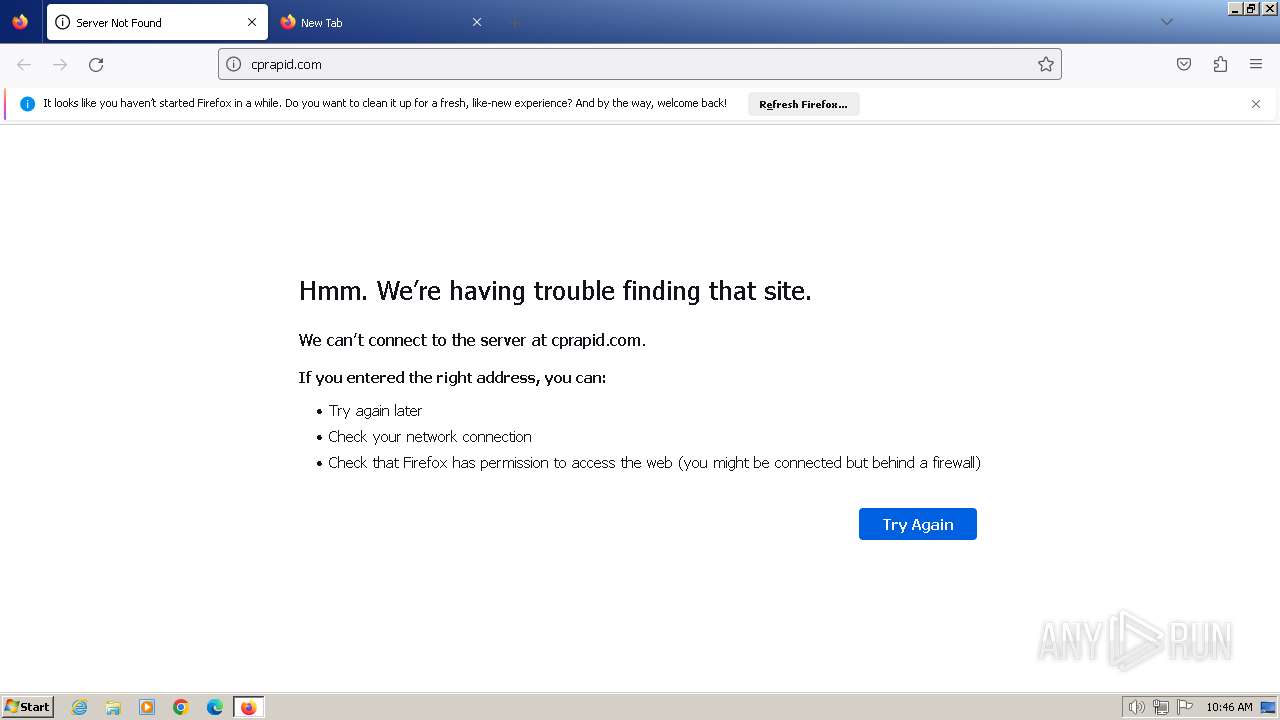Click the heading 'Hmm. We're having trouble finding that site.'
This screenshot has height=720, width=1280.
click(x=555, y=291)
